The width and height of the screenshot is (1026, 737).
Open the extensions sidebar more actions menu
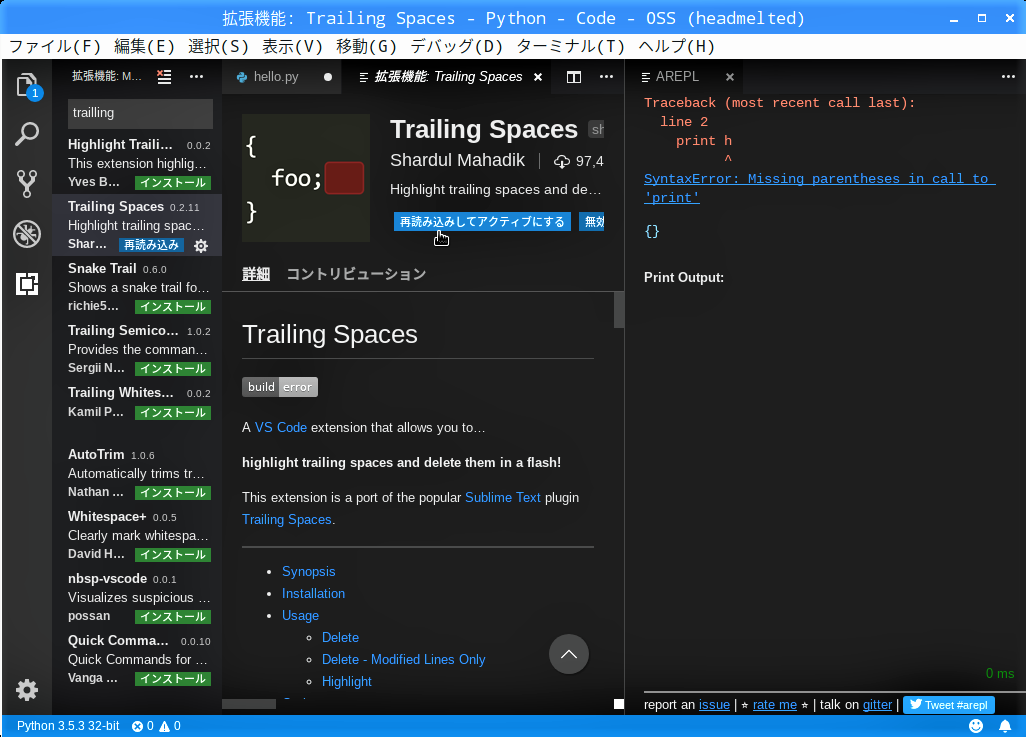point(196,77)
